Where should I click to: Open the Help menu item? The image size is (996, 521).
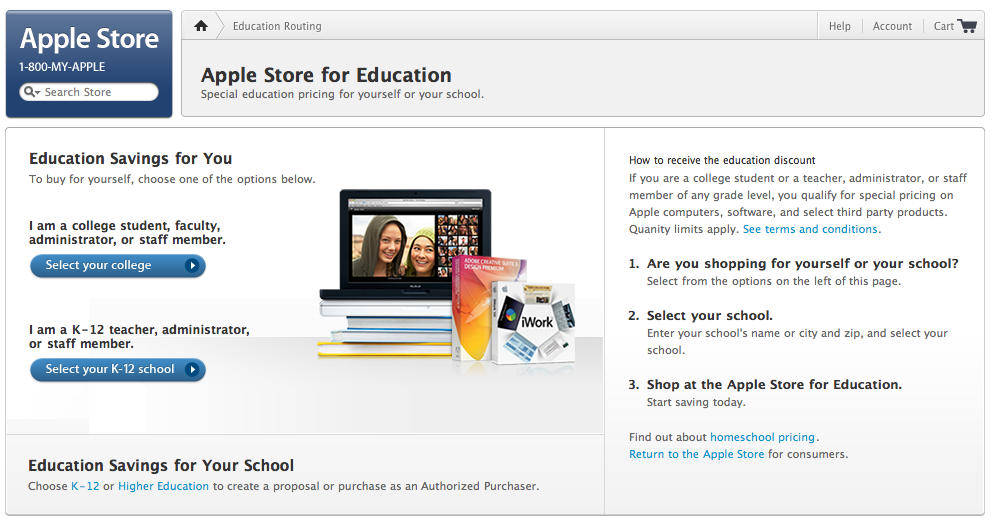(x=839, y=26)
